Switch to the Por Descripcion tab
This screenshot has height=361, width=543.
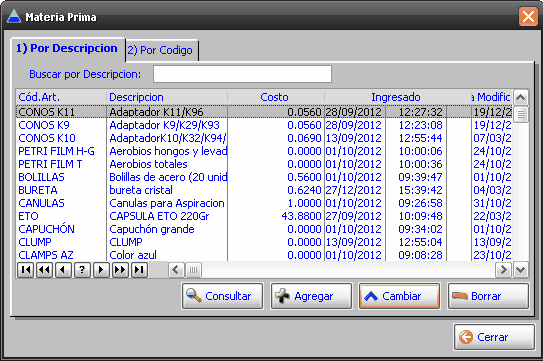pyautogui.click(x=67, y=49)
